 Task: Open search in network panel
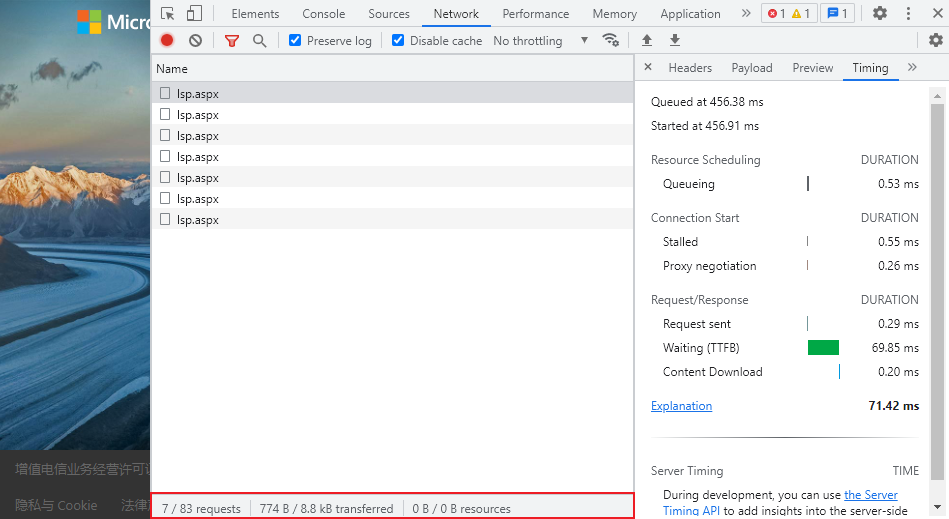[x=260, y=41]
